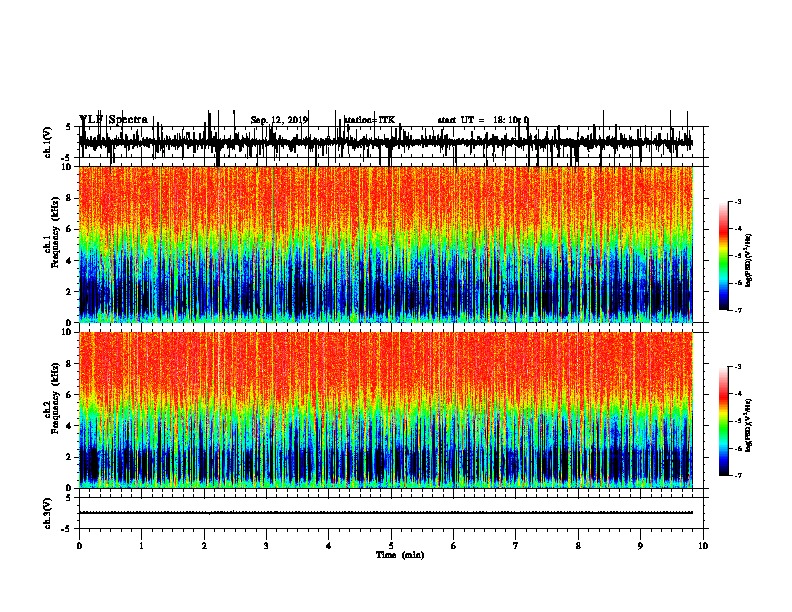The width and height of the screenshot is (792, 612).
Task: Click the "ch.1(V)" waveform axis label
Action: (48, 142)
